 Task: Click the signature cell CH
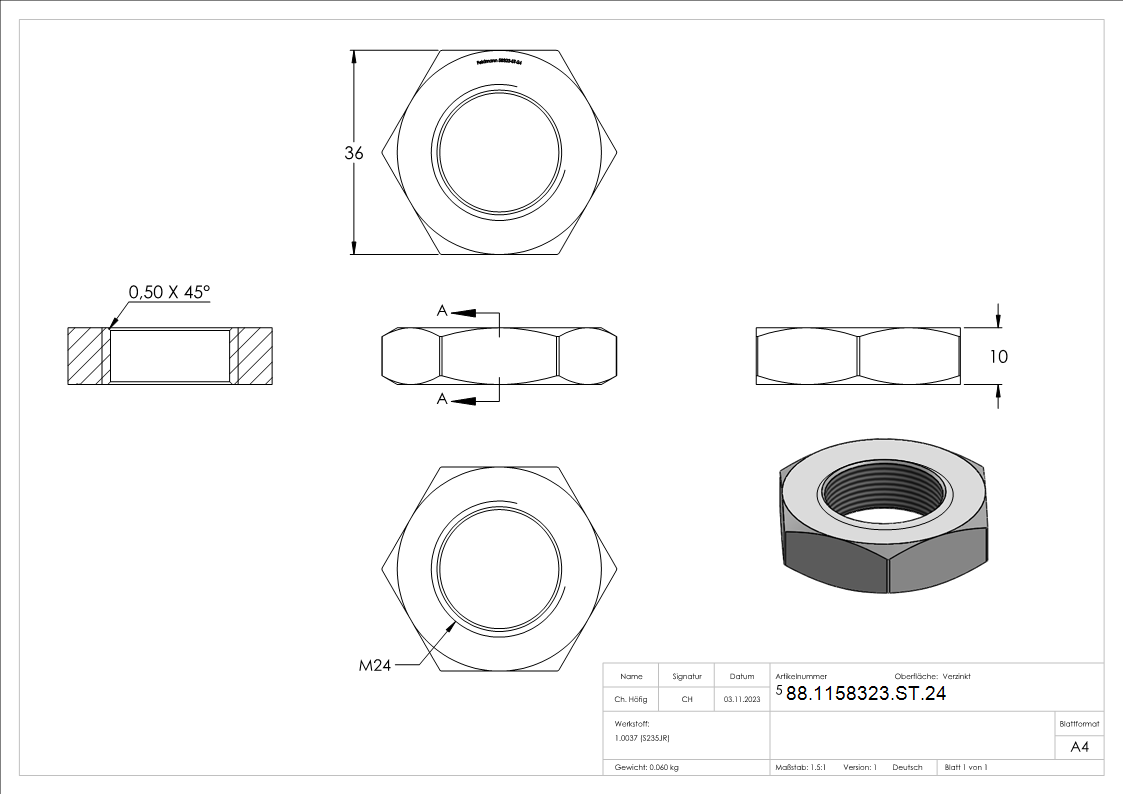687,699
